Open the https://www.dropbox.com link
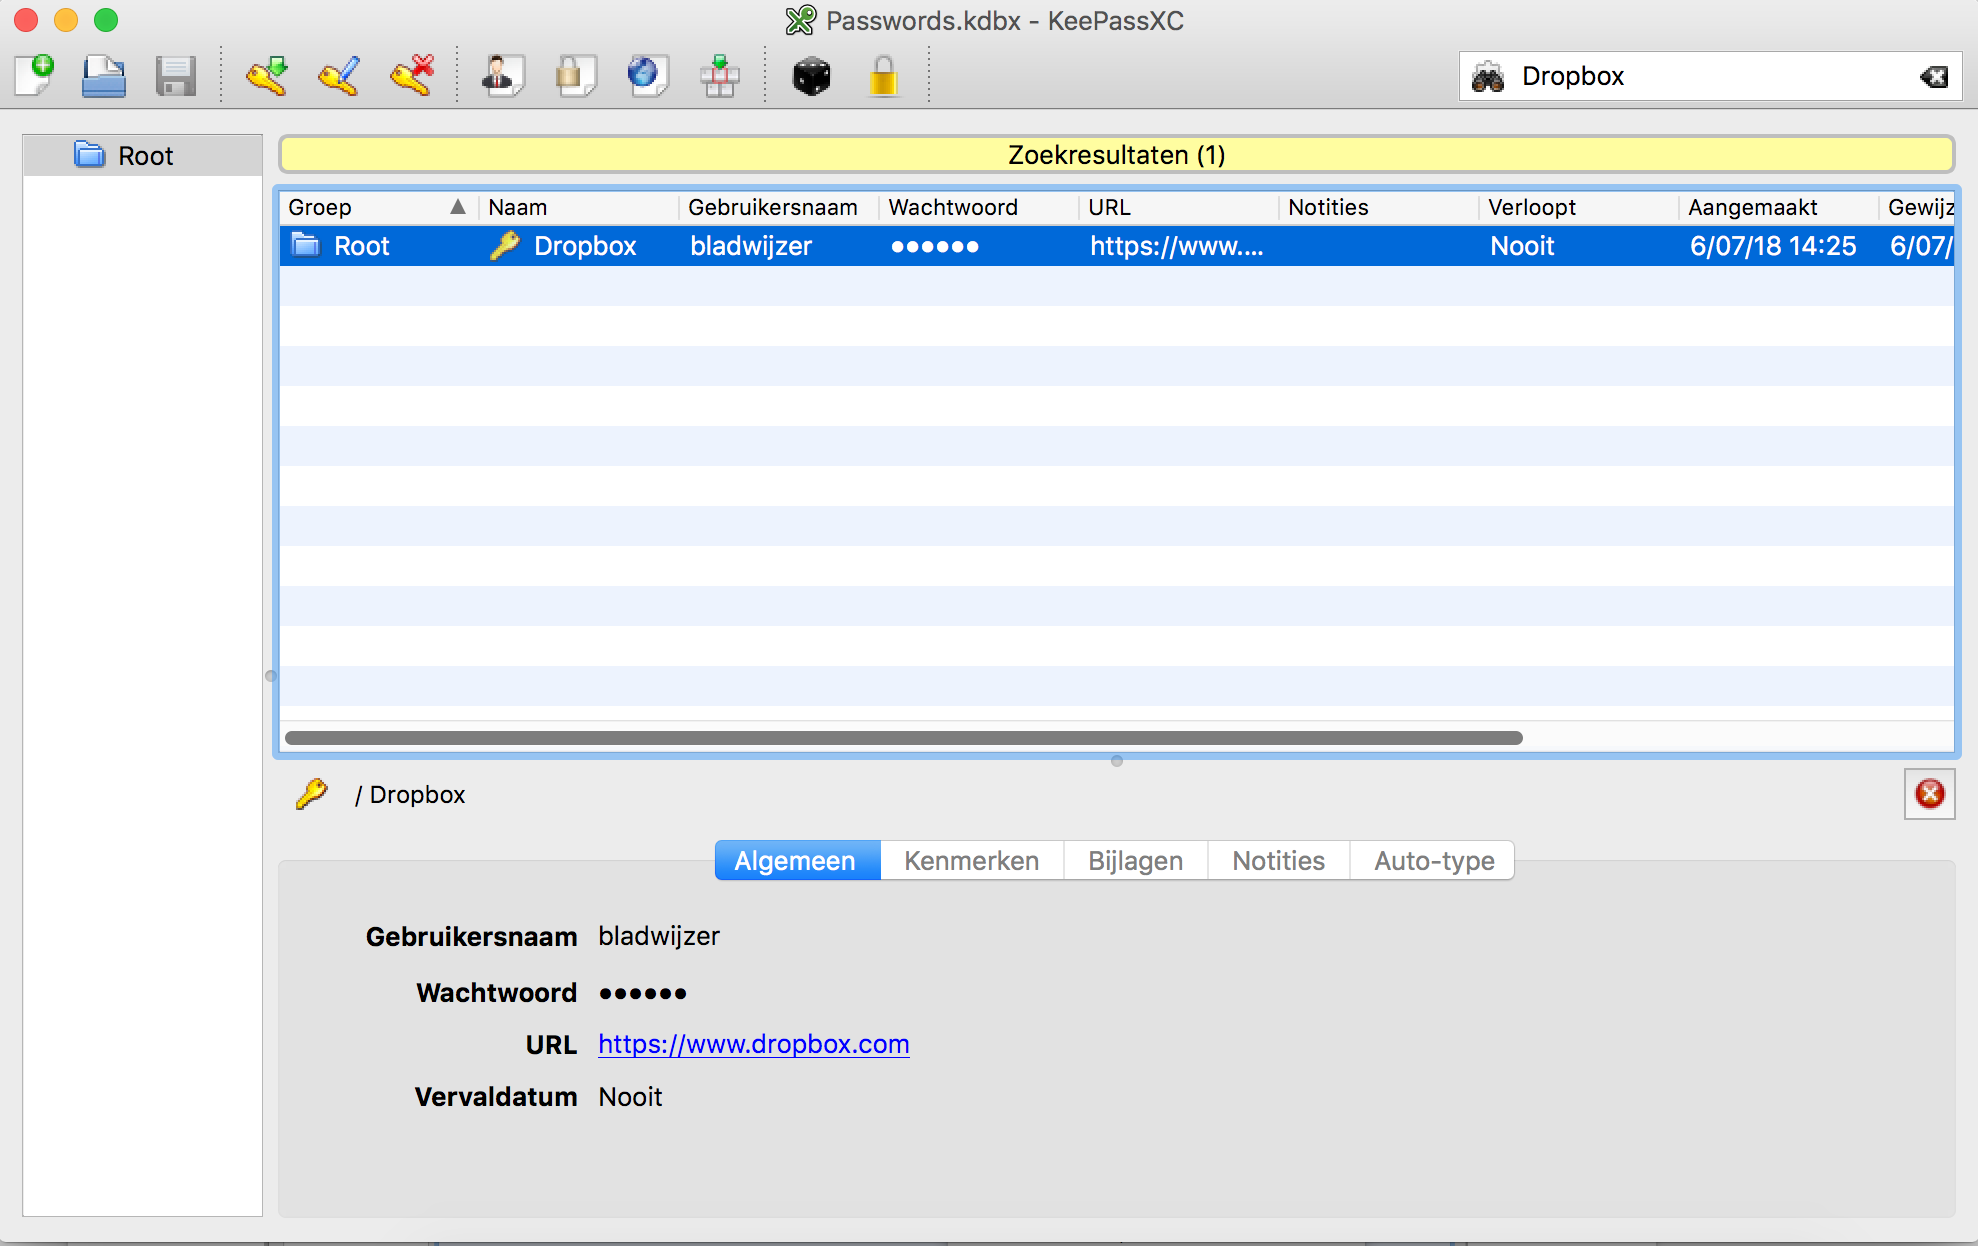Image resolution: width=1978 pixels, height=1246 pixels. pyautogui.click(x=753, y=1044)
